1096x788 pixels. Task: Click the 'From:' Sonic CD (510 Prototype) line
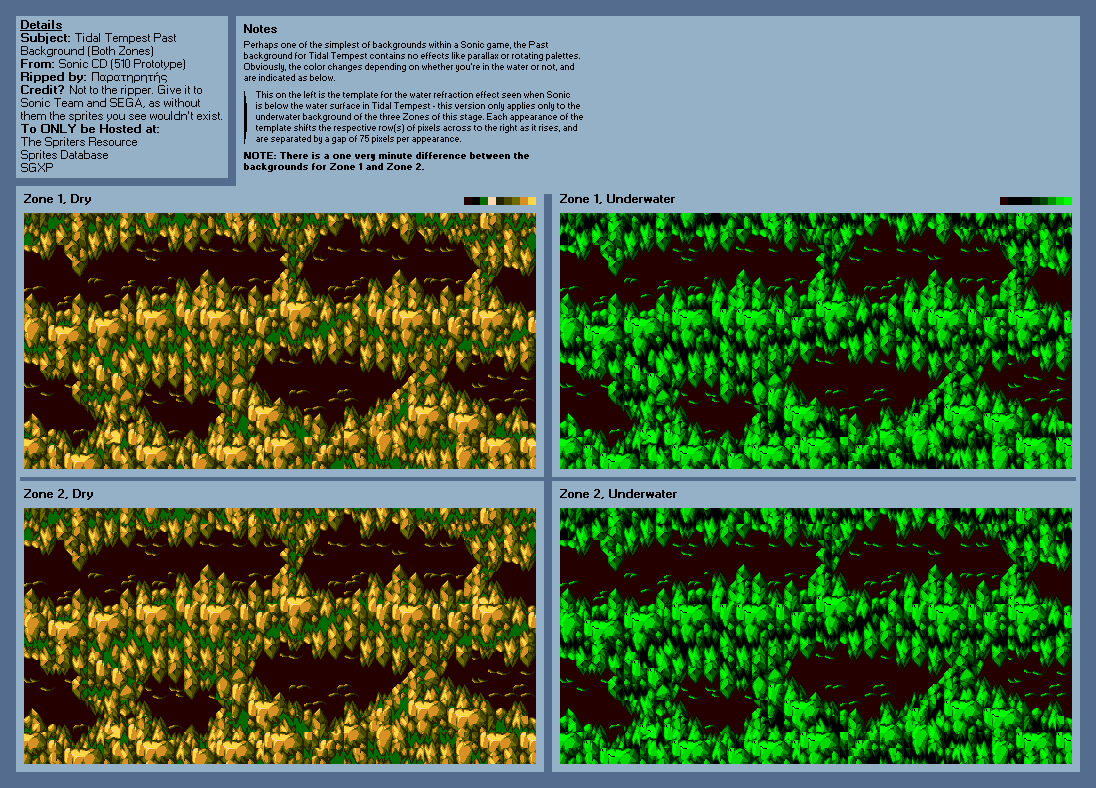(x=103, y=64)
